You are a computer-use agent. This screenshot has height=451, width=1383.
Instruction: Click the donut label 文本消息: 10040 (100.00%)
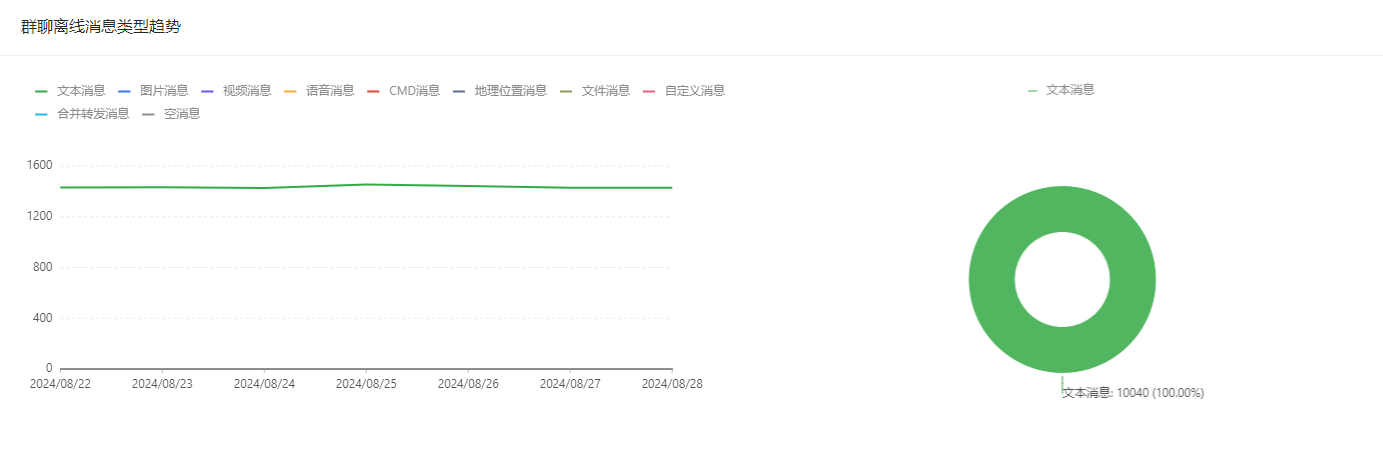coord(1133,393)
